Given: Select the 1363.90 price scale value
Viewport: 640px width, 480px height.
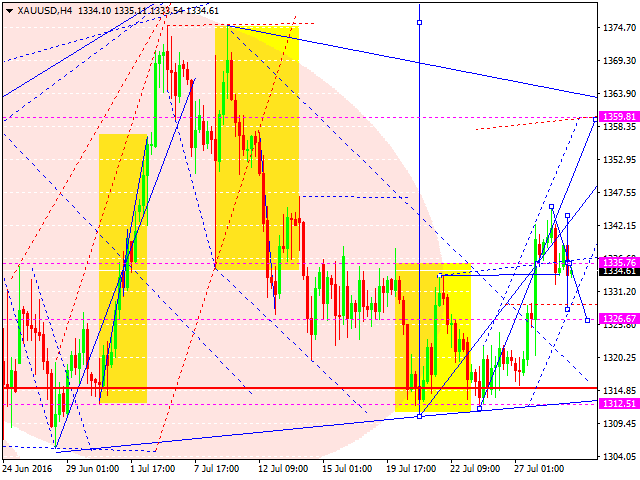Looking at the screenshot, I should click(x=620, y=93).
